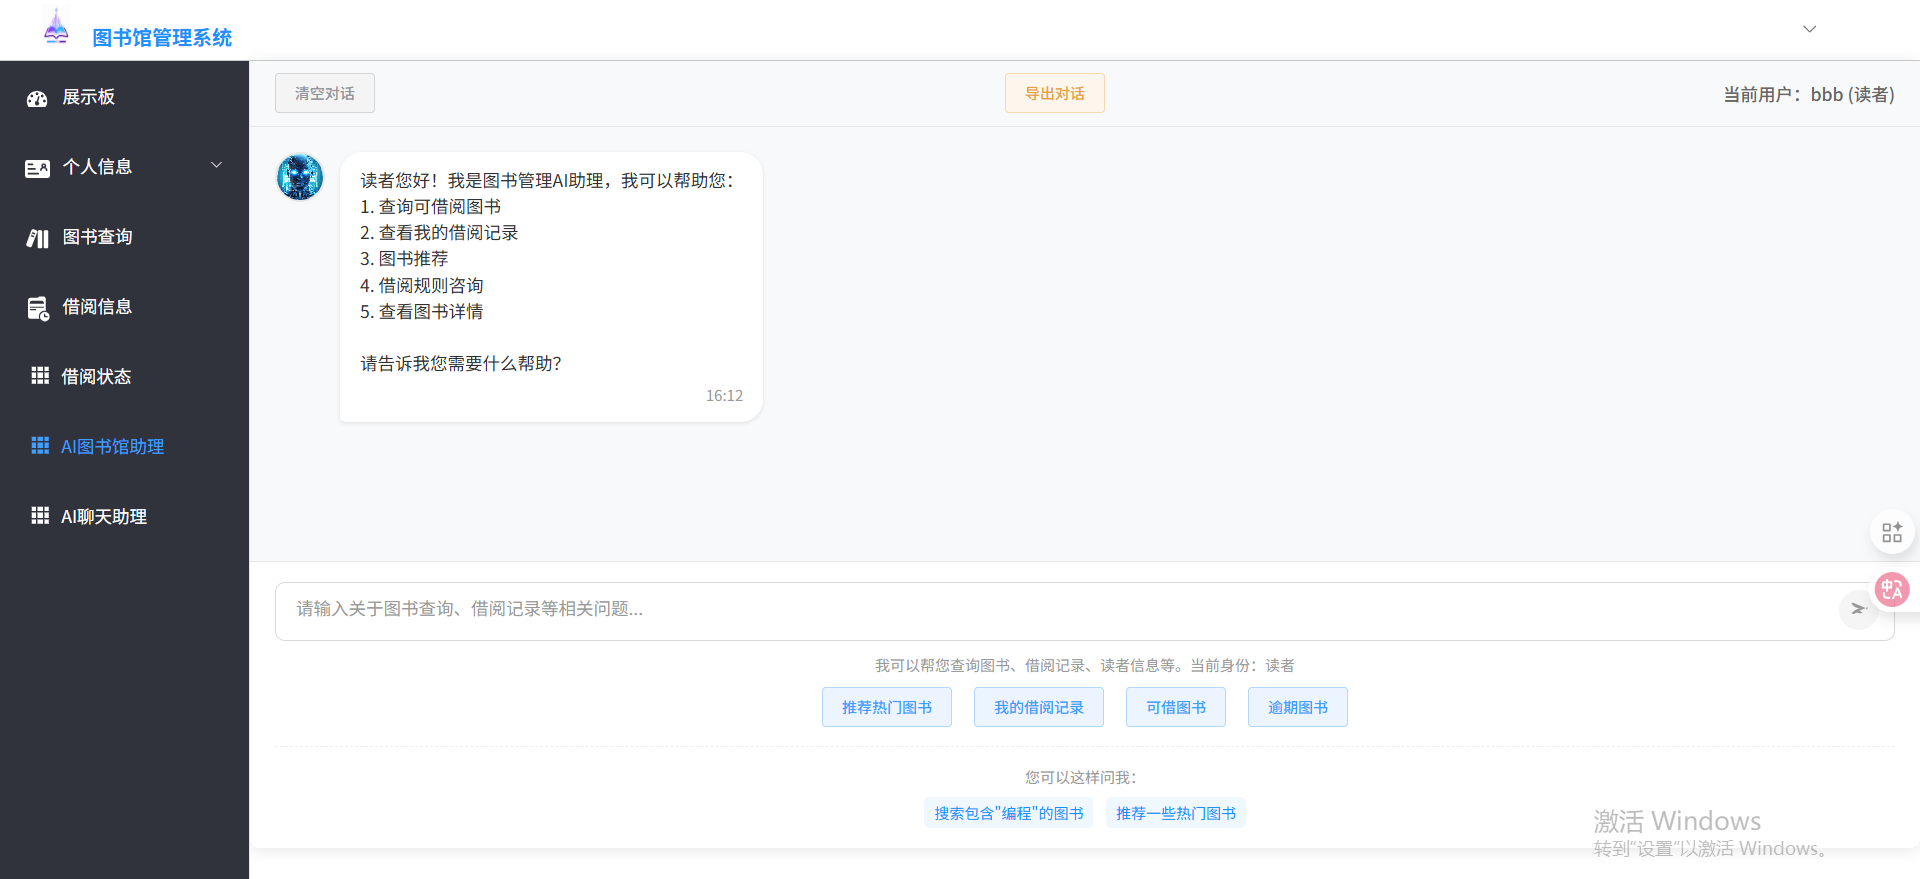The width and height of the screenshot is (1920, 879).
Task: Send message with the arrow icon
Action: 1858,609
